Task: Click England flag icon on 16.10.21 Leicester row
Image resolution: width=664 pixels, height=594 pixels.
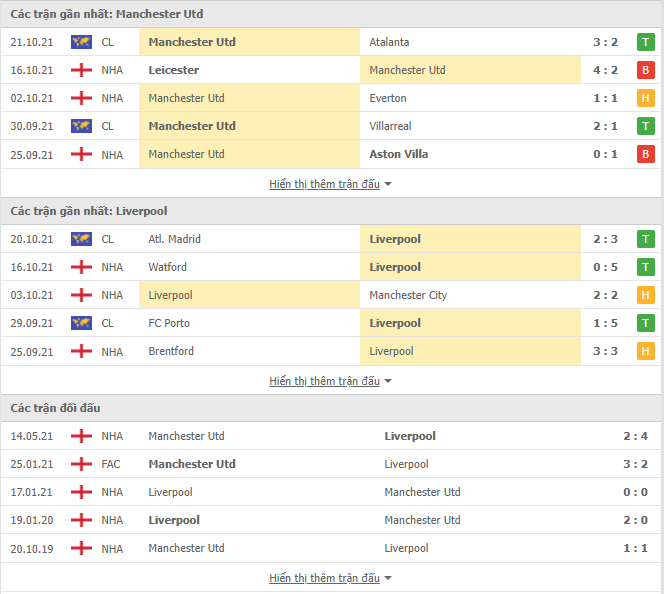Action: [81, 70]
